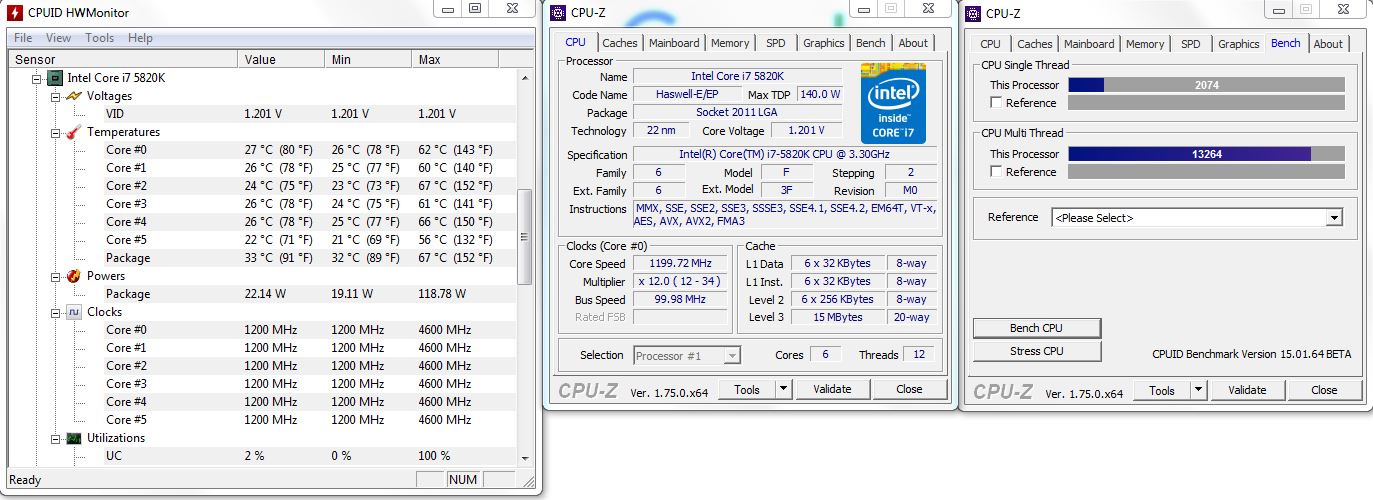Switch to Mainboard tab in middle CPU-Z
Image resolution: width=1373 pixels, height=500 pixels.
coord(674,43)
